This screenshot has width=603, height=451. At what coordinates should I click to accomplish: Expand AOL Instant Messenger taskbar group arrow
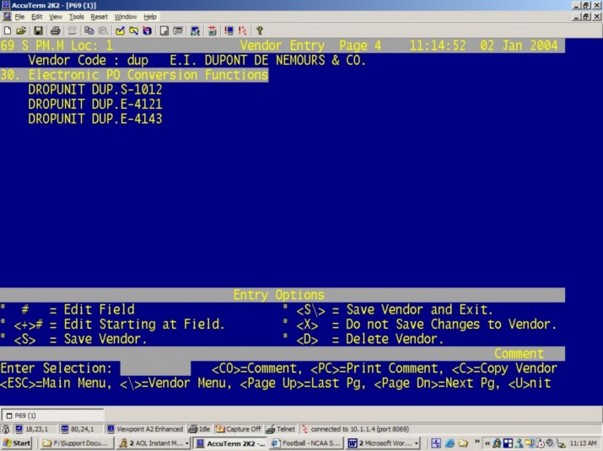(x=187, y=444)
